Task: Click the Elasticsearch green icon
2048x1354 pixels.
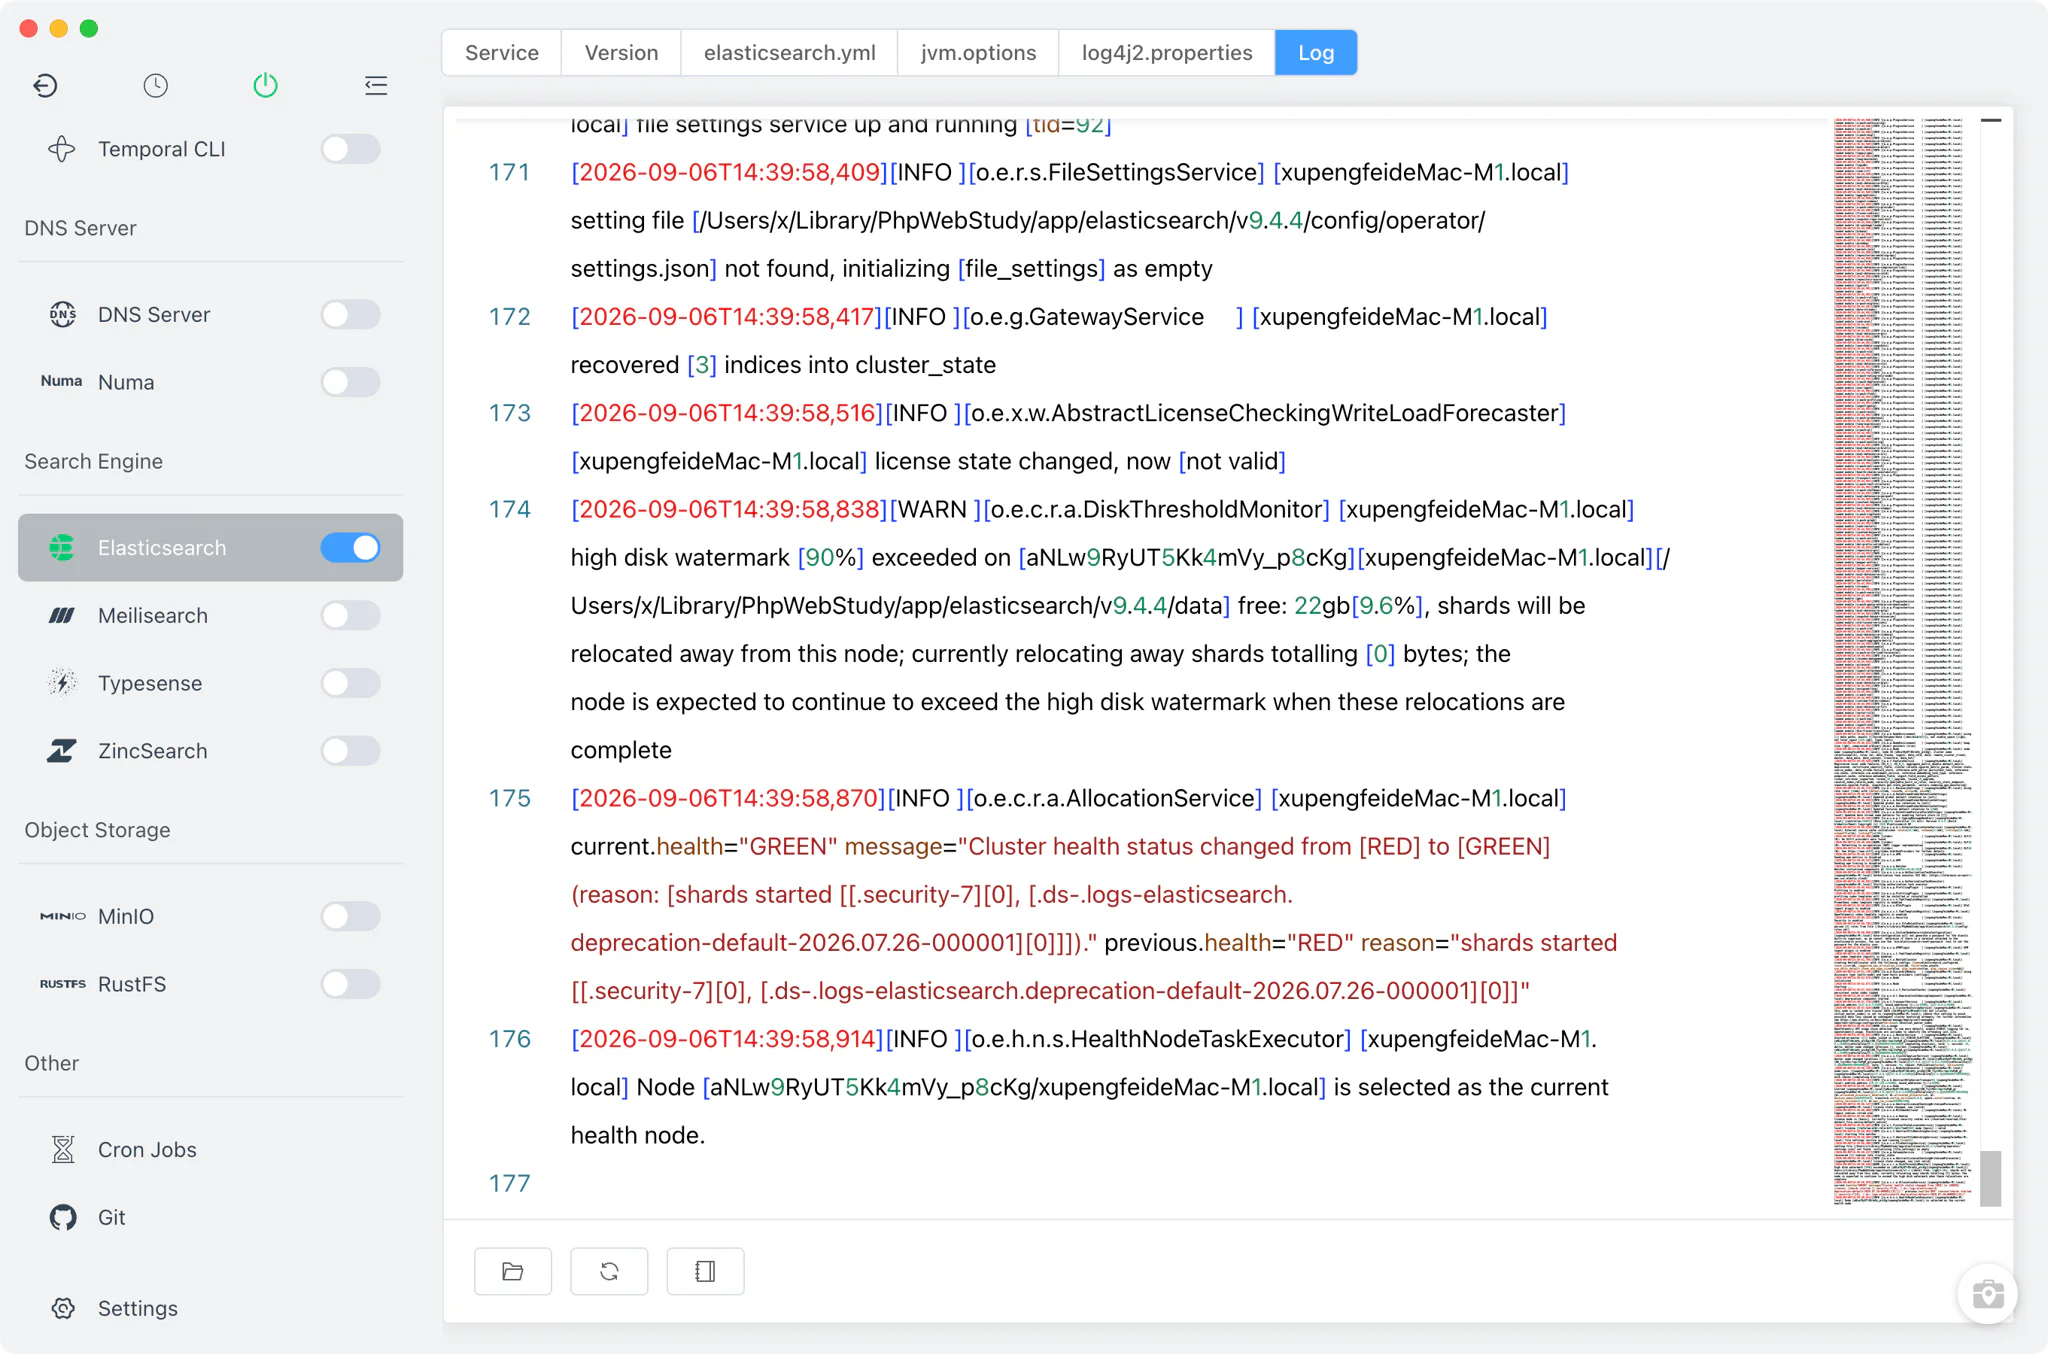Action: (62, 547)
